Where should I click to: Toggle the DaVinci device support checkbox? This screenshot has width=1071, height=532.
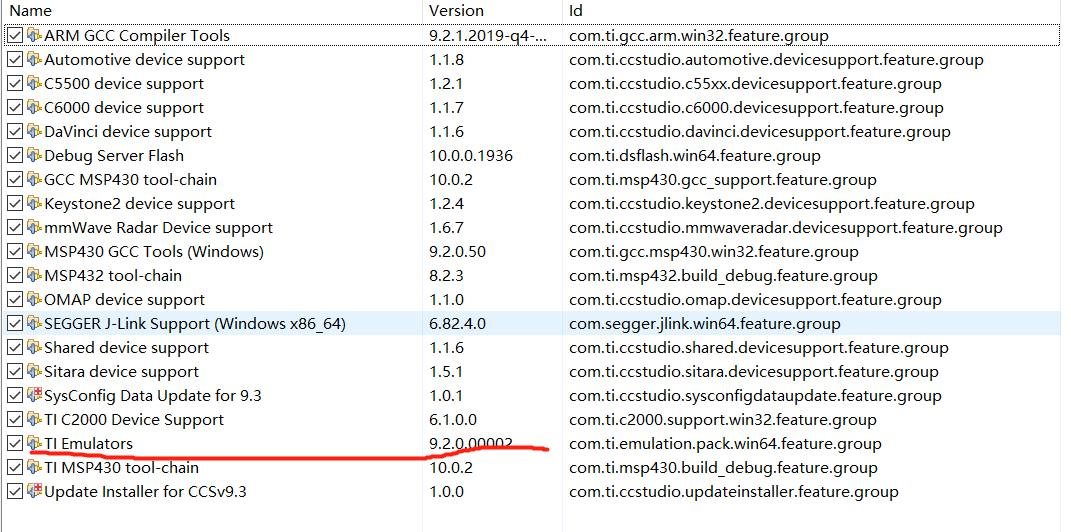click(14, 131)
